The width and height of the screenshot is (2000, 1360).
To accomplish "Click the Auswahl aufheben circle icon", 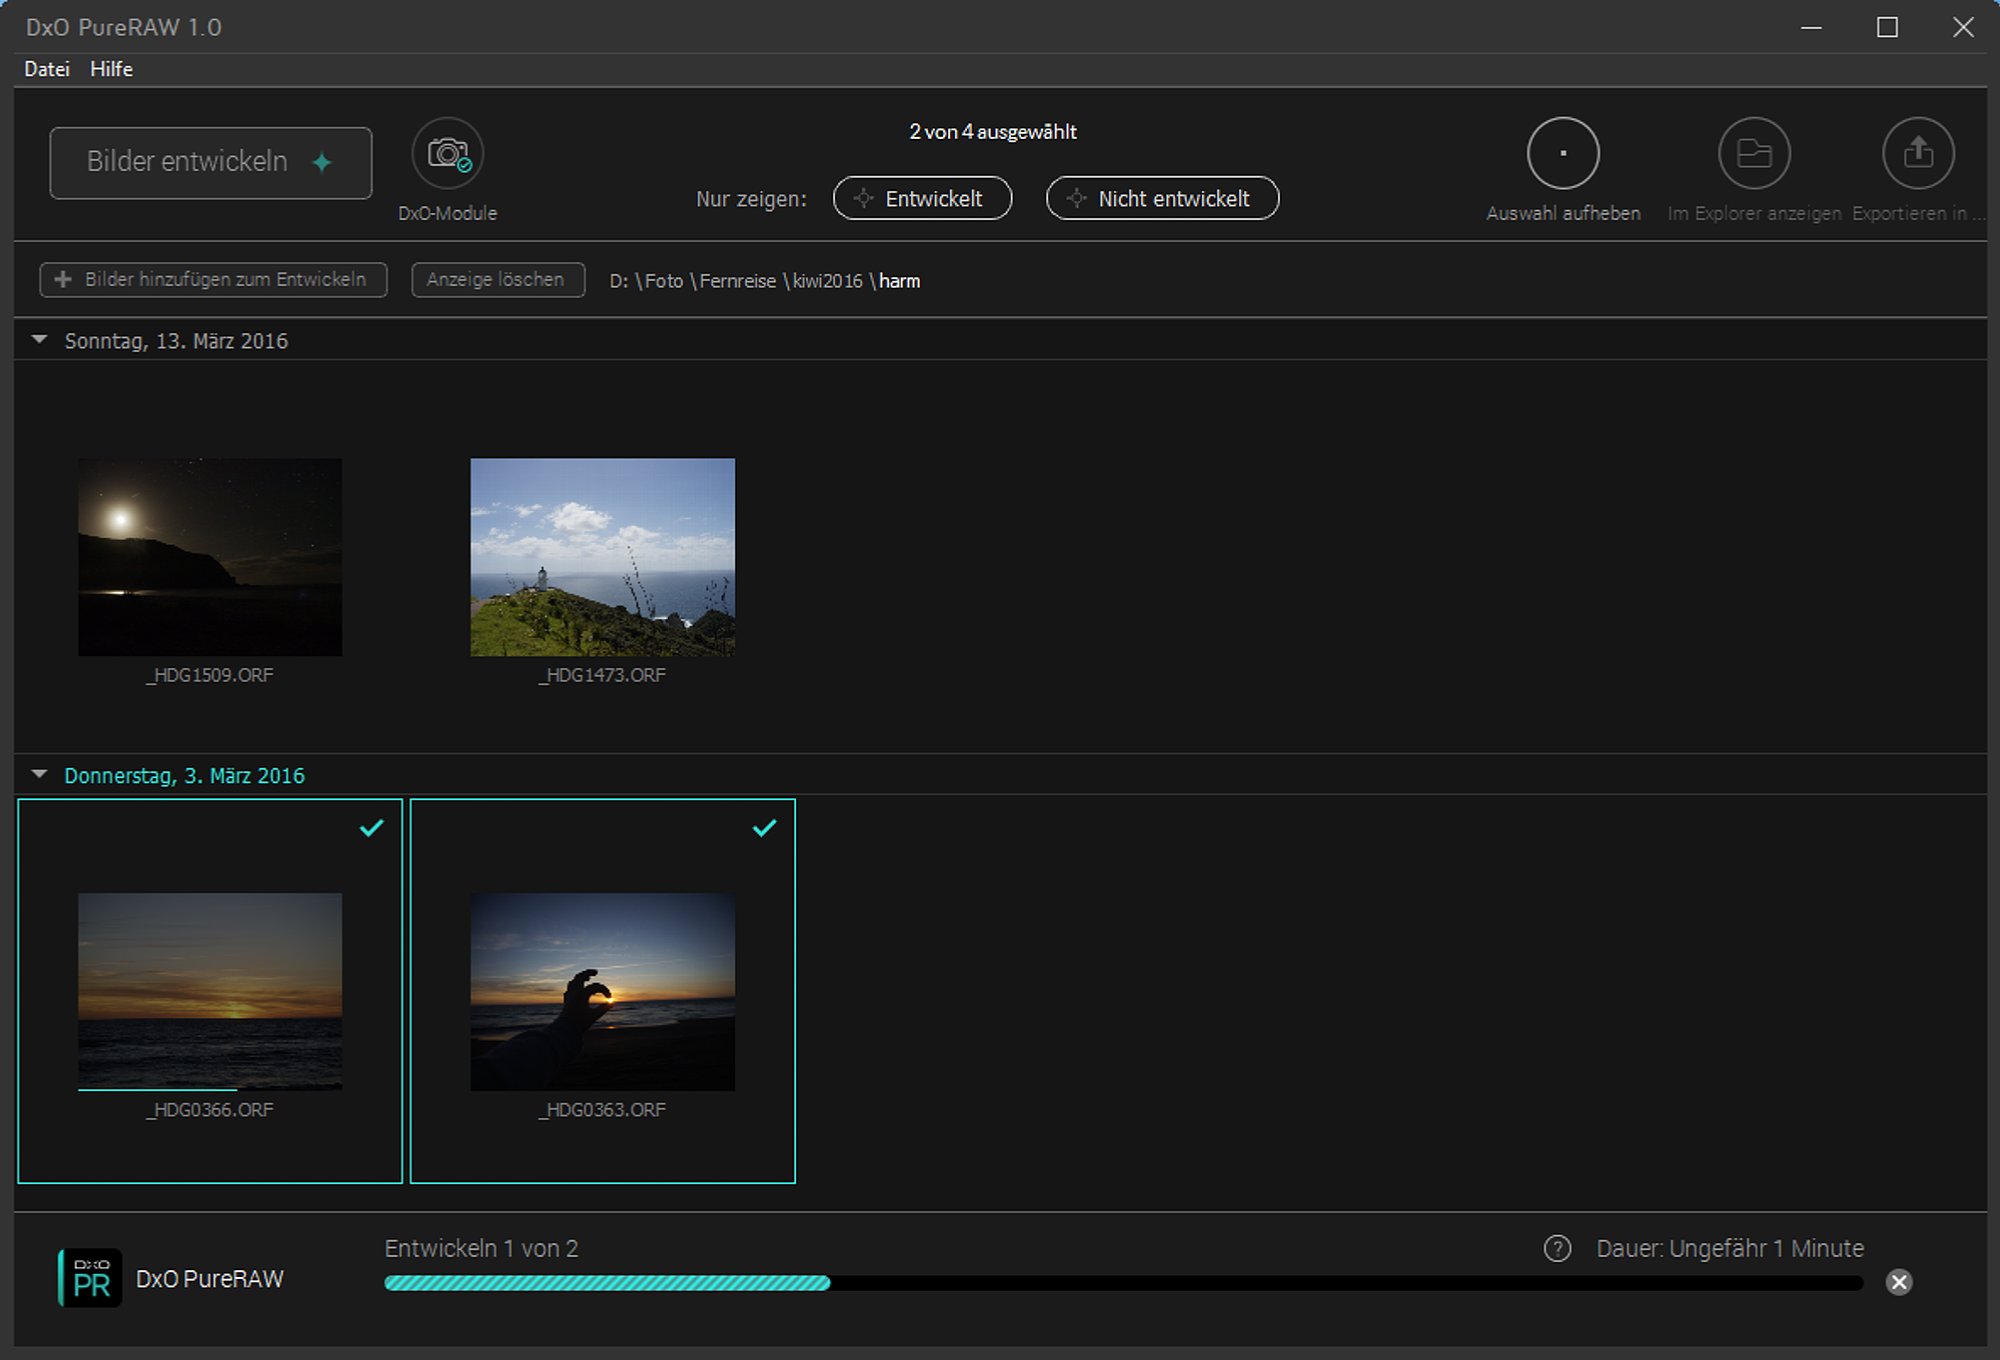I will click(1562, 153).
